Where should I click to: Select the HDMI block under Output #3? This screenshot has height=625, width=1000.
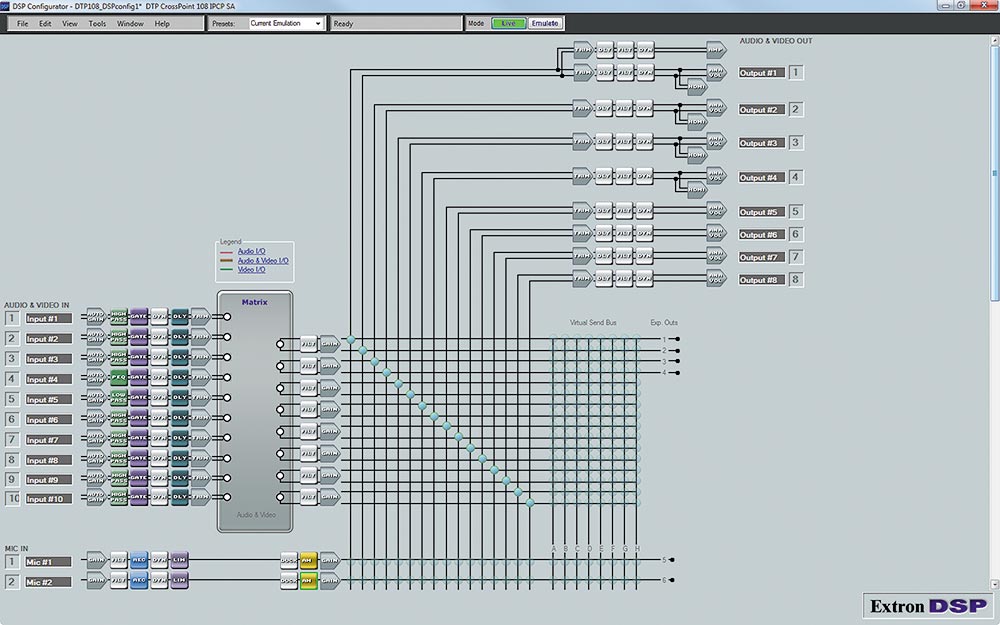point(696,153)
